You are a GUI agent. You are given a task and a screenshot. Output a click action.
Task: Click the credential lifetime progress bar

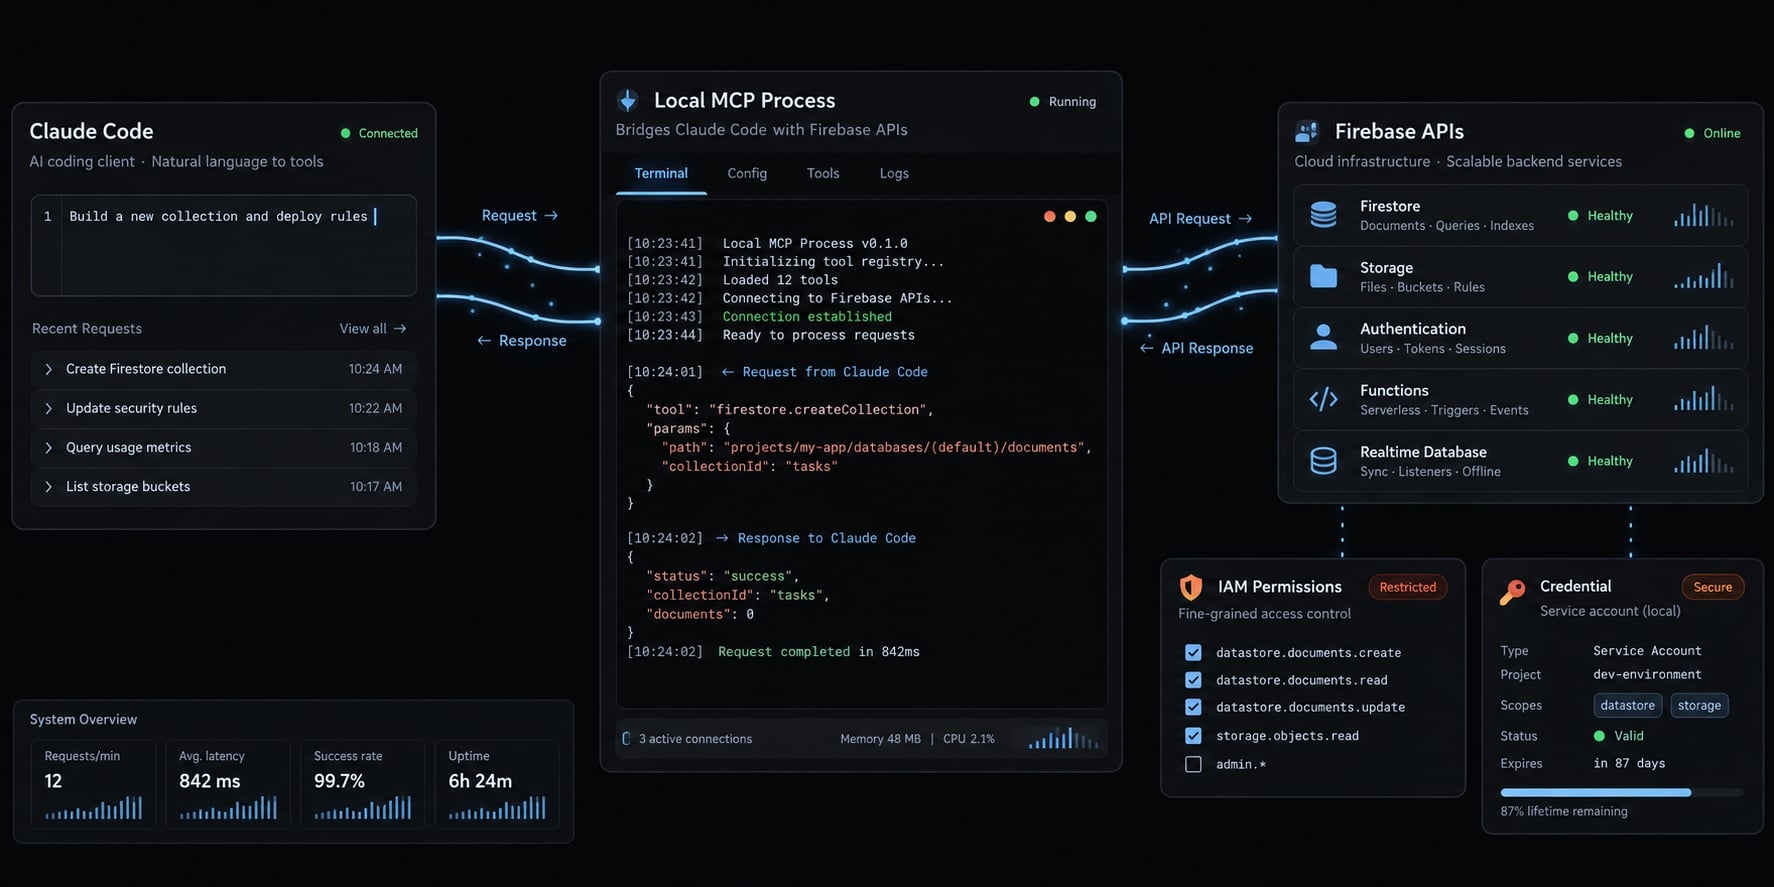(1621, 792)
